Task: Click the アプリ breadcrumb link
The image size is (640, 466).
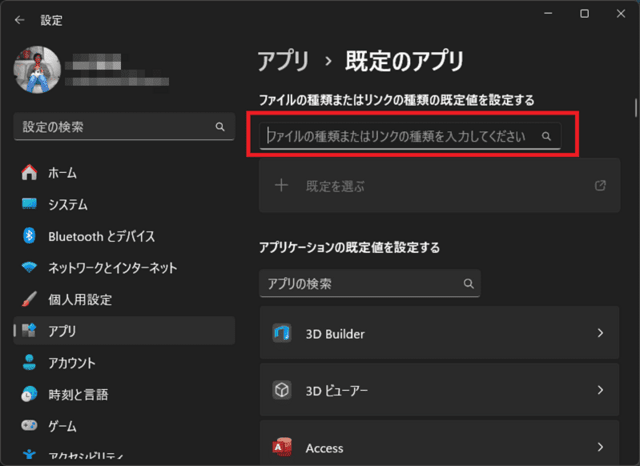Action: [x=283, y=61]
